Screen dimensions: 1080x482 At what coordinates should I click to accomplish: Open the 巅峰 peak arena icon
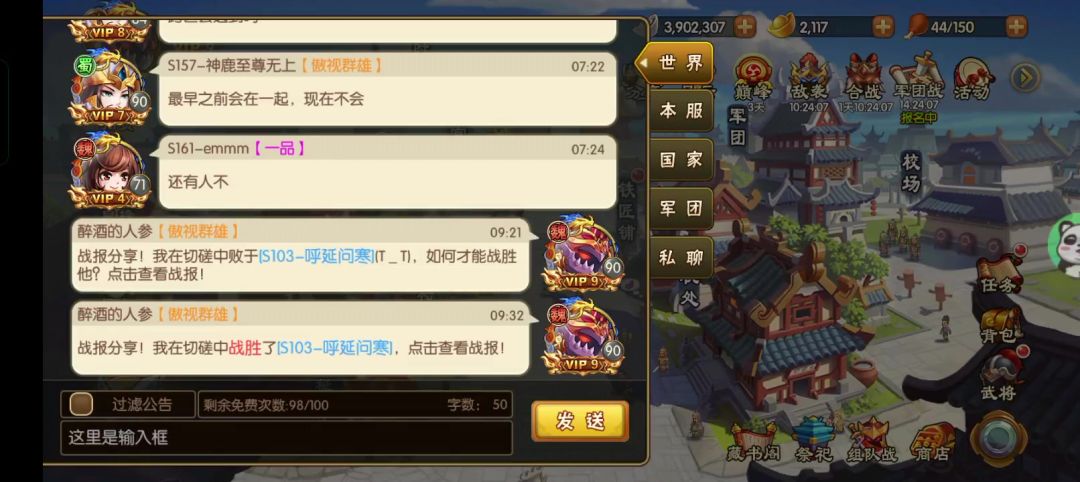tap(752, 77)
